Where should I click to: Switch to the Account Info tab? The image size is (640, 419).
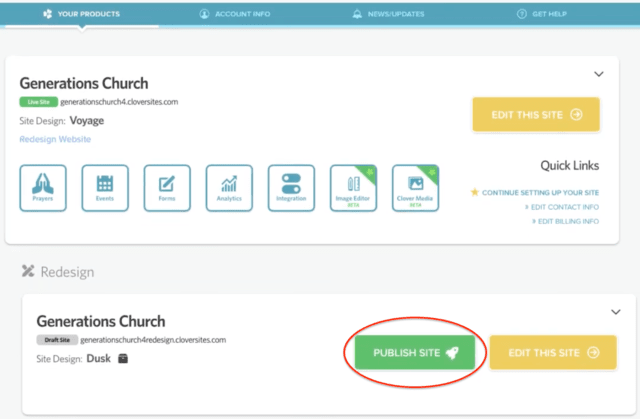[x=235, y=14]
